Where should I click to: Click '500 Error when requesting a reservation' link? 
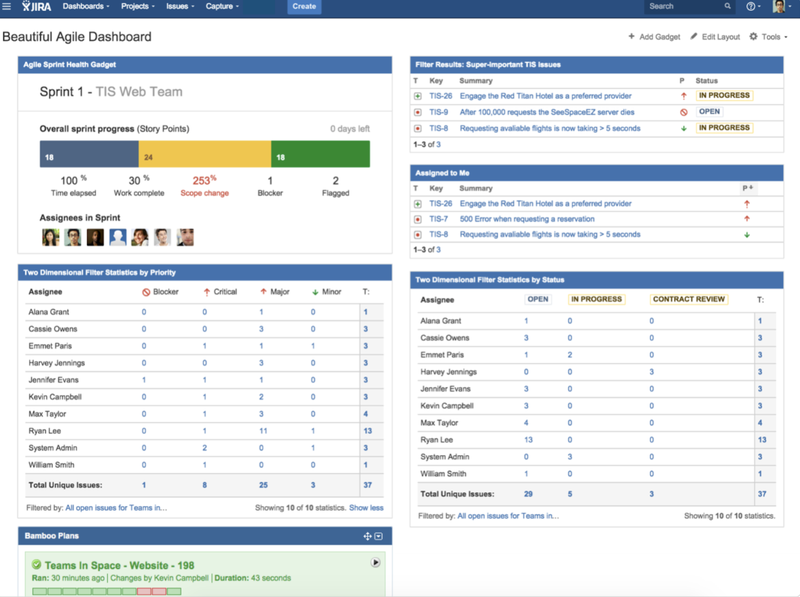pyautogui.click(x=527, y=219)
